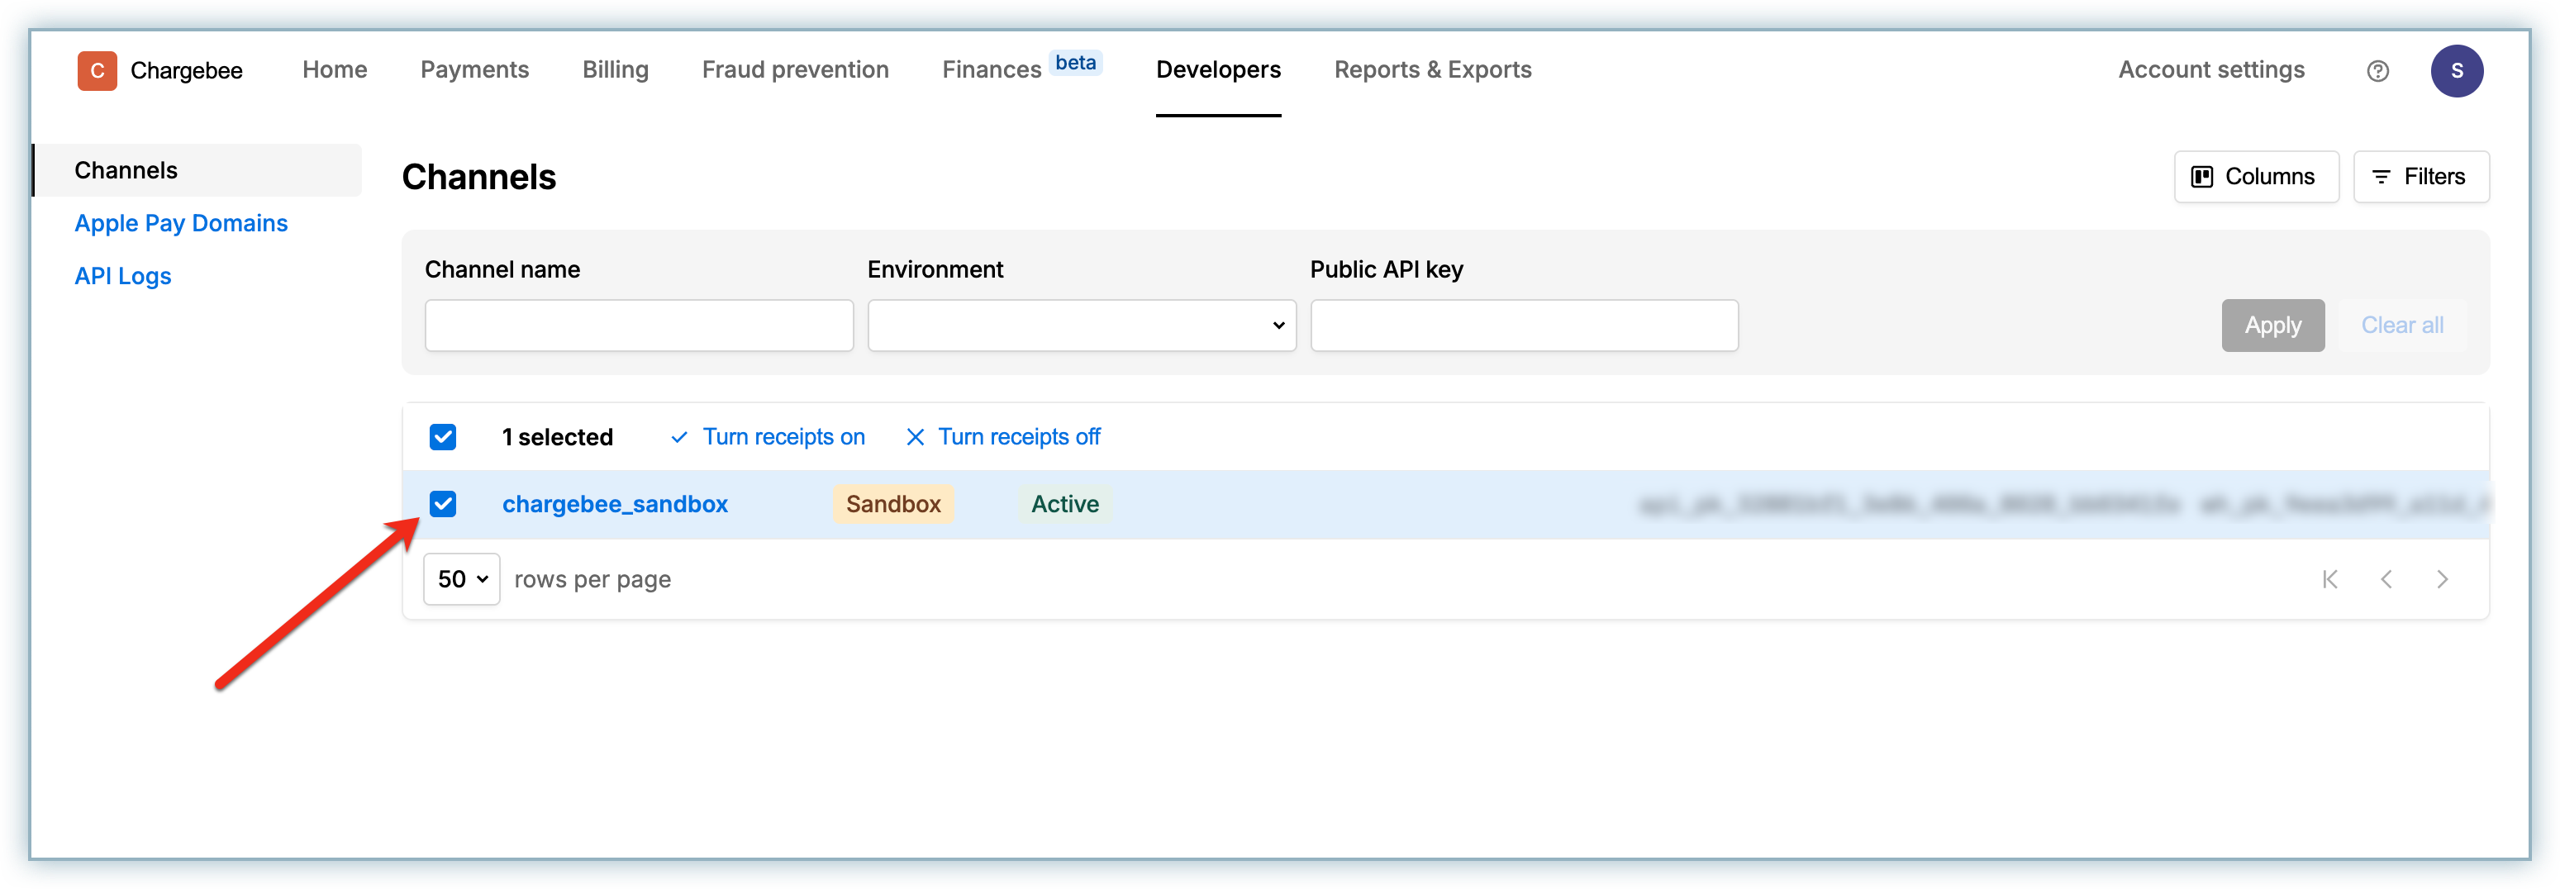This screenshot has height=889, width=2560.
Task: Open the help question mark icon
Action: click(2377, 71)
